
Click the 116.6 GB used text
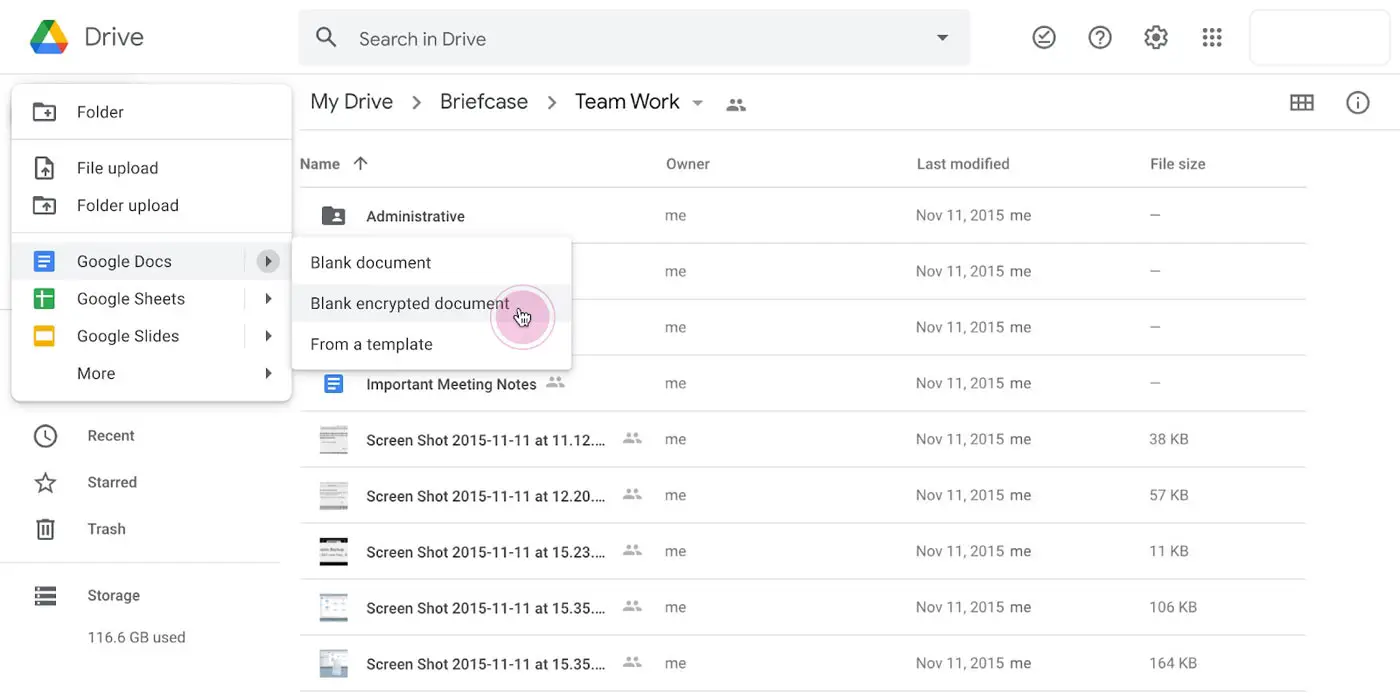coord(136,637)
